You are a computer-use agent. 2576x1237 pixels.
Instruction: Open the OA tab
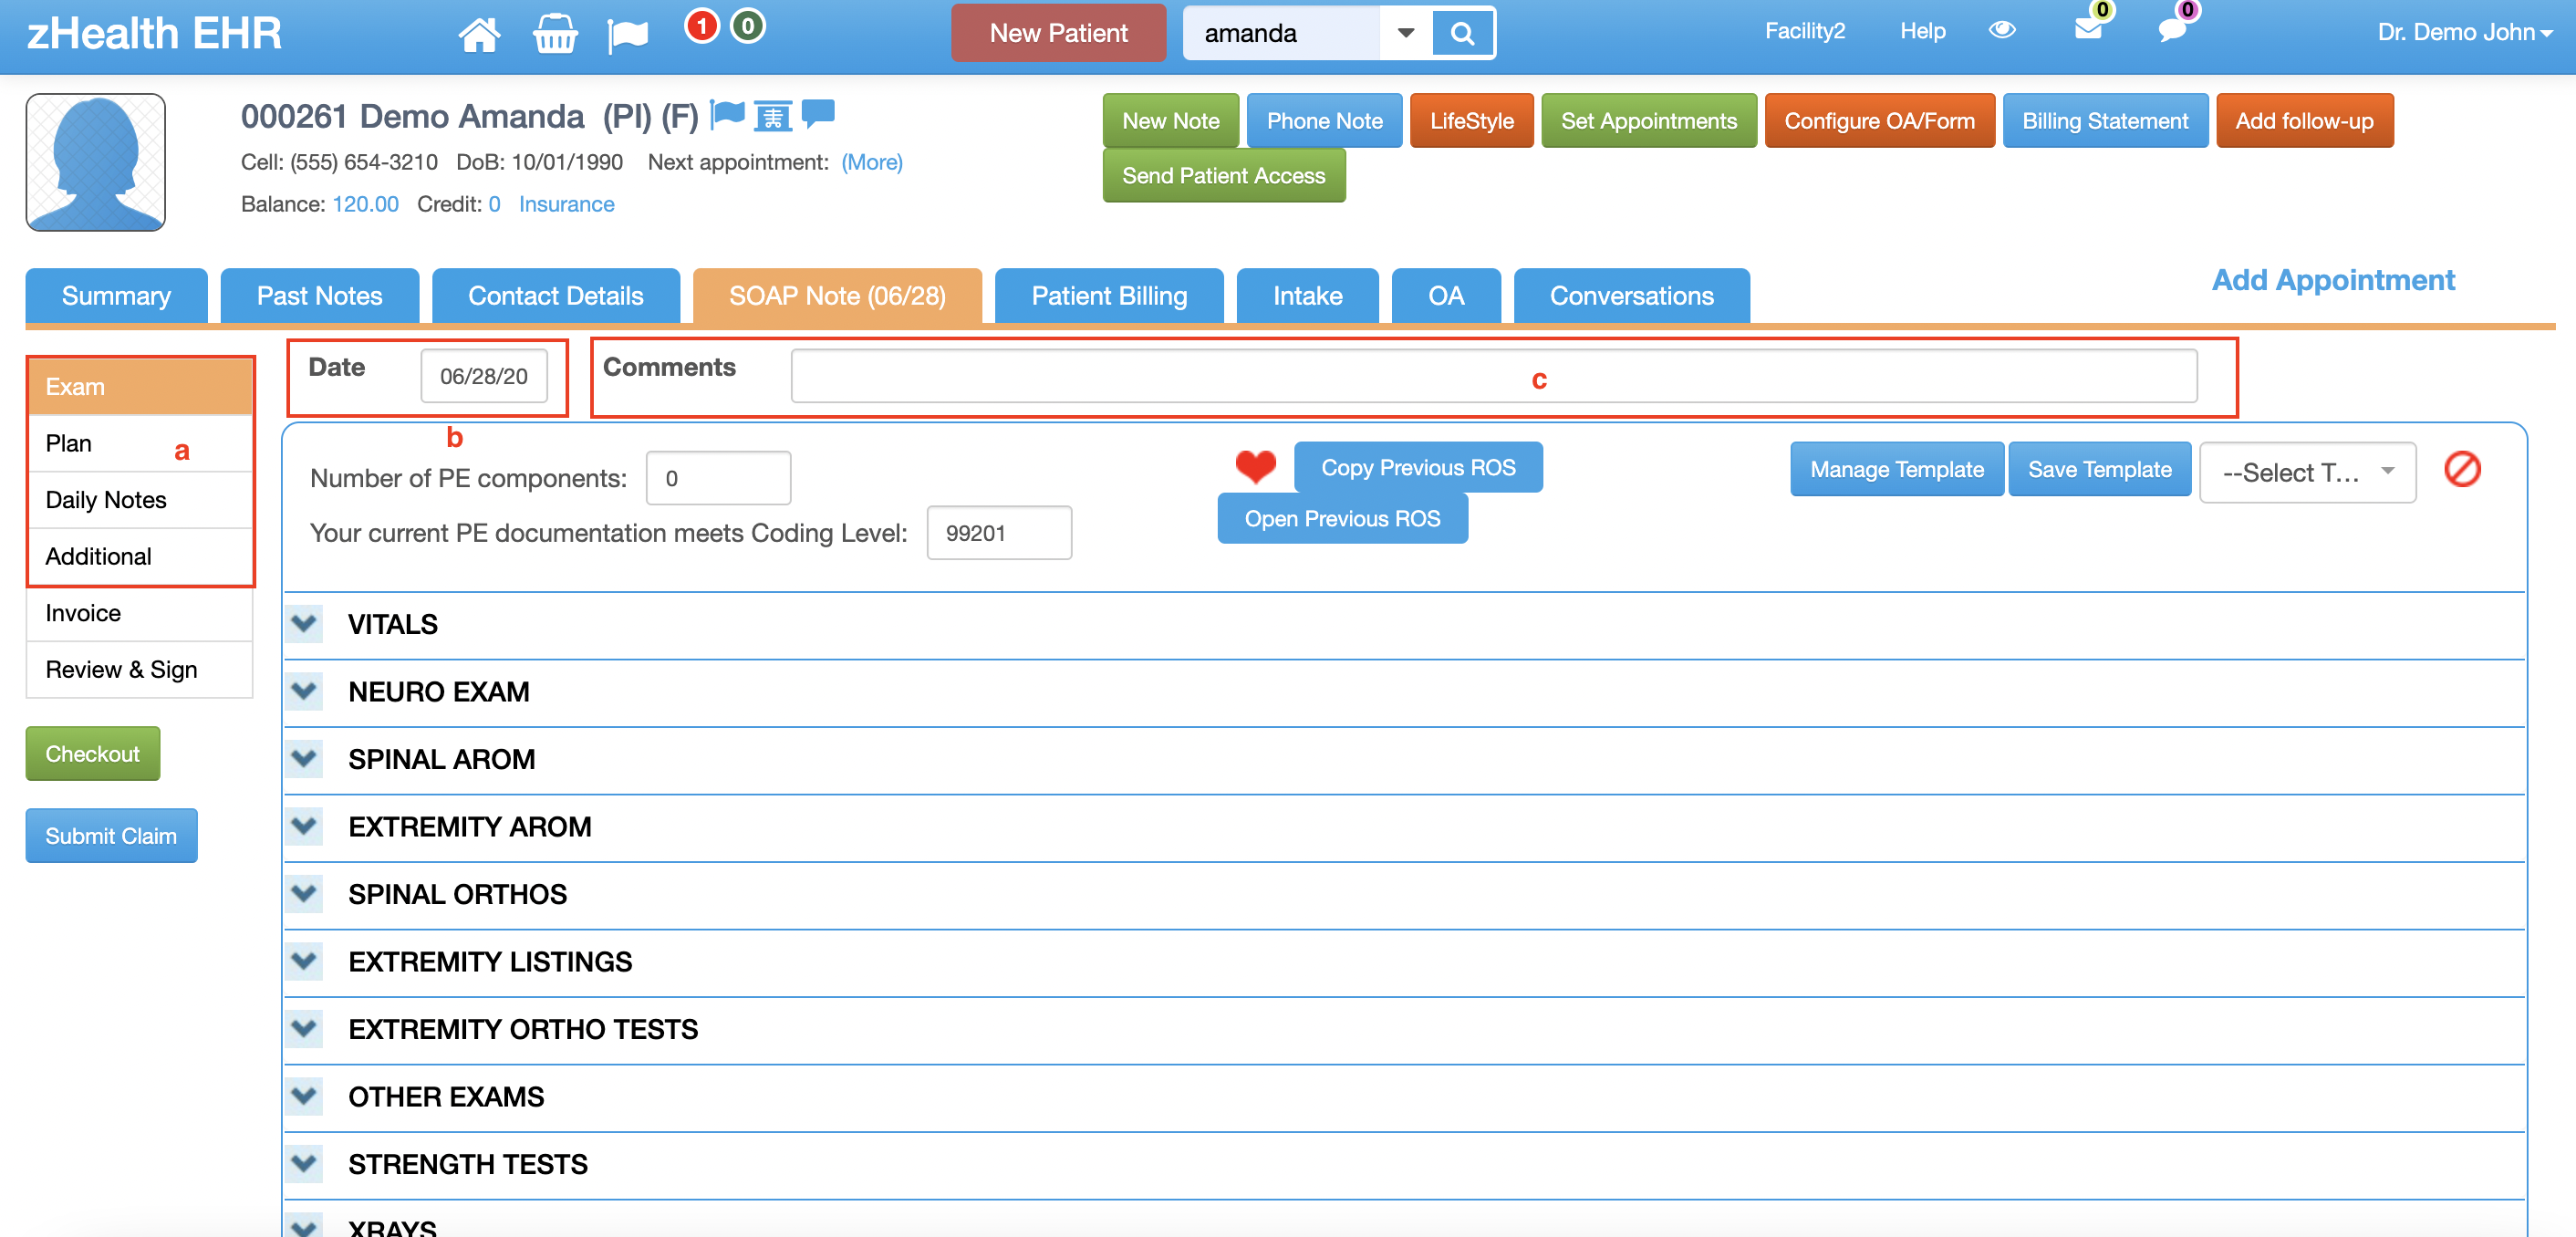pyautogui.click(x=1445, y=296)
